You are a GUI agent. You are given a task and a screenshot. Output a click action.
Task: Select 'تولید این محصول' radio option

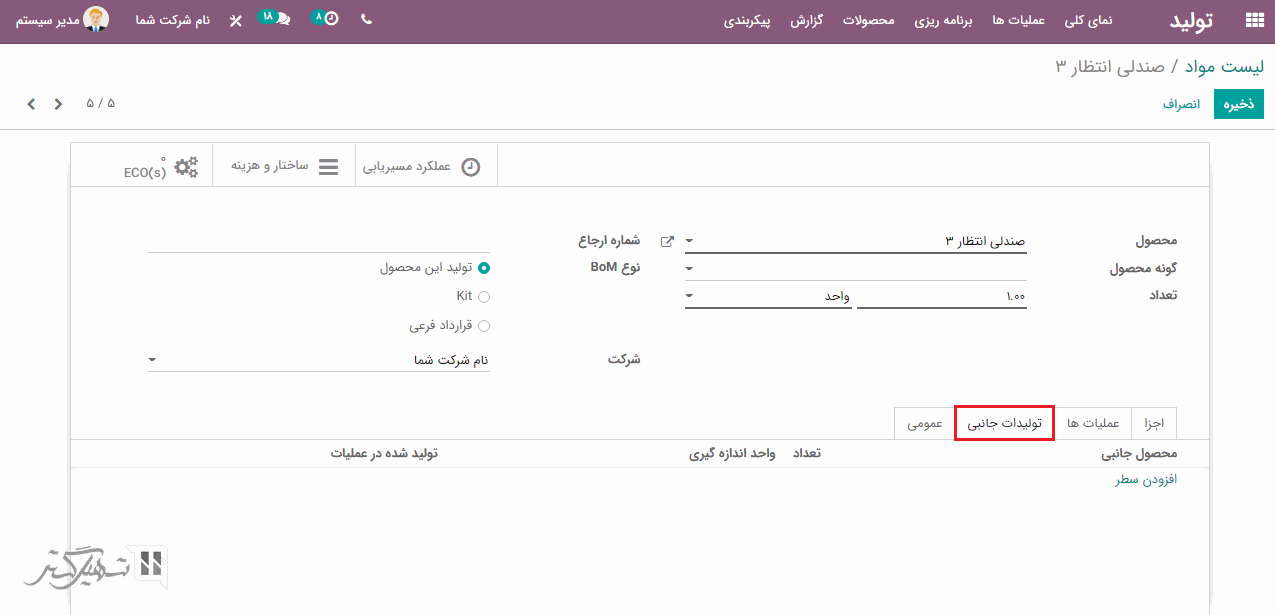484,268
